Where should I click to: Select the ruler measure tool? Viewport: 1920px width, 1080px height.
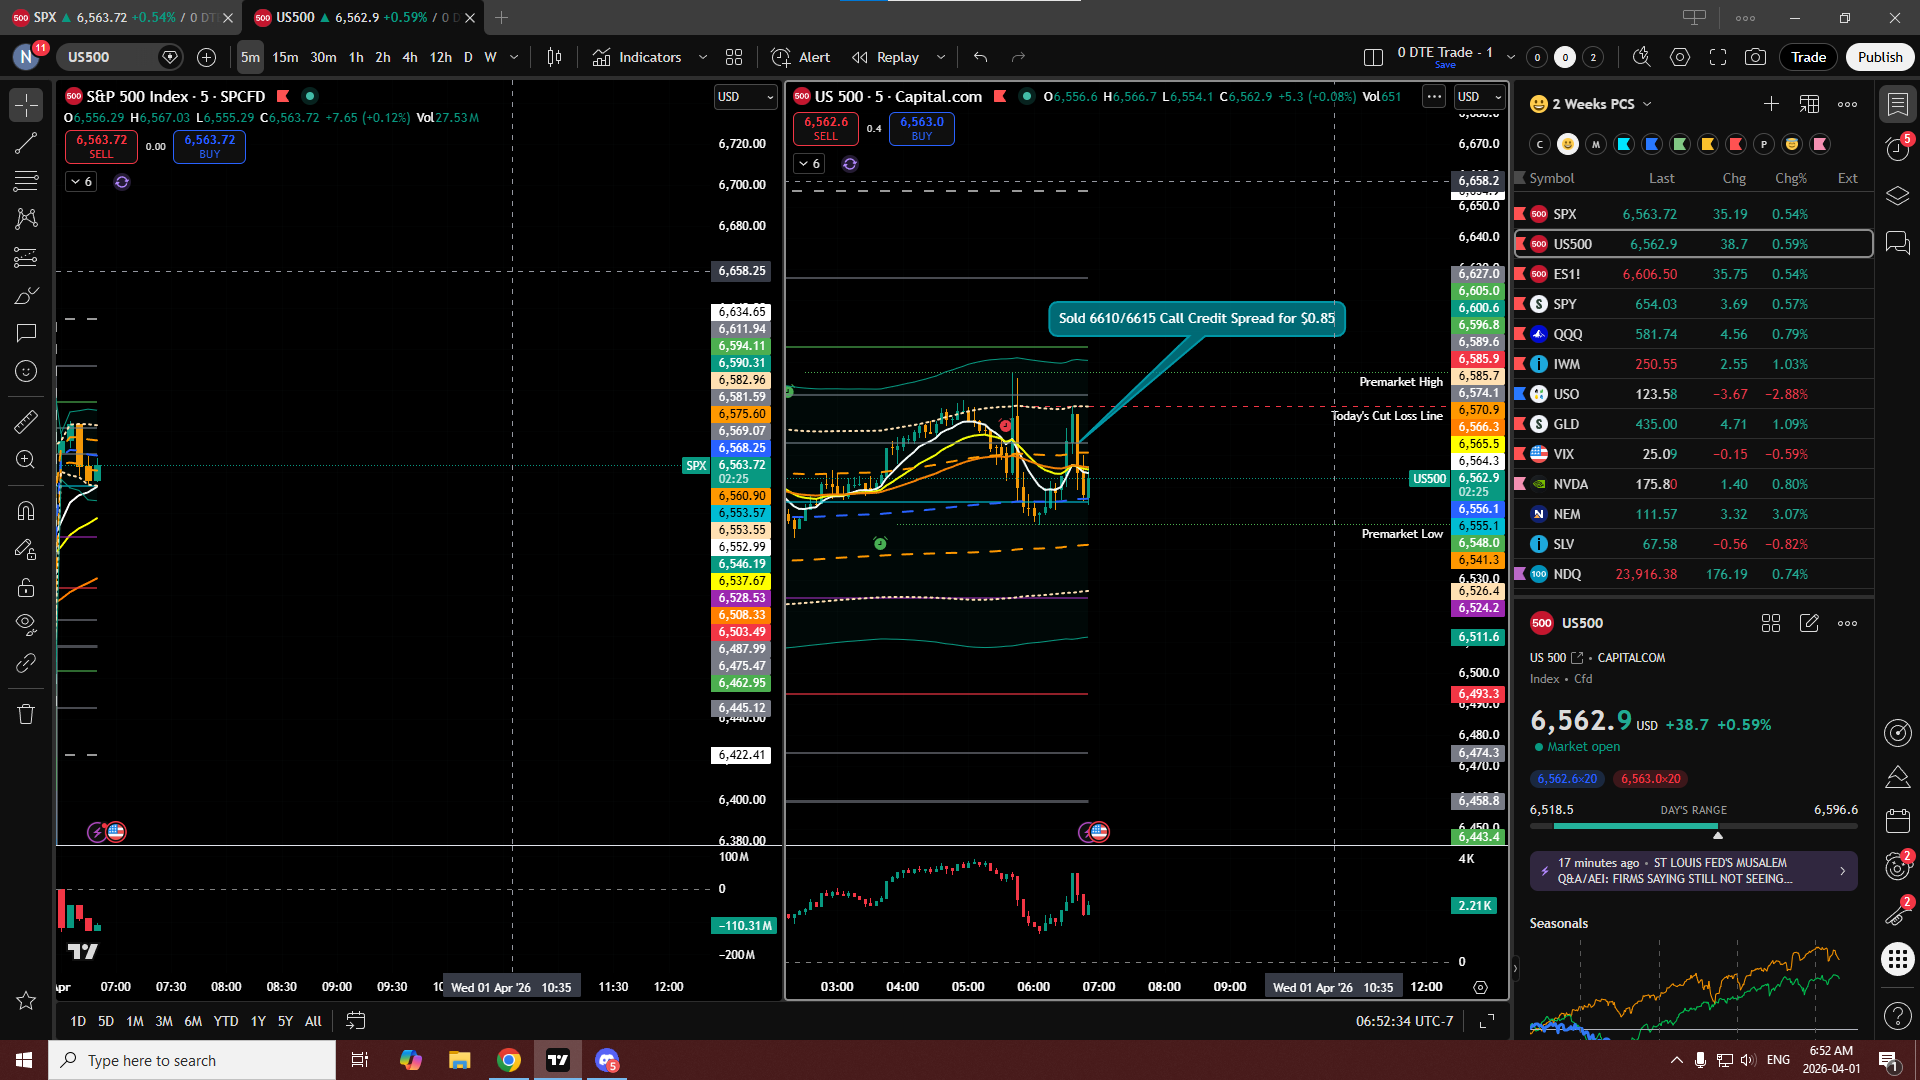click(26, 422)
